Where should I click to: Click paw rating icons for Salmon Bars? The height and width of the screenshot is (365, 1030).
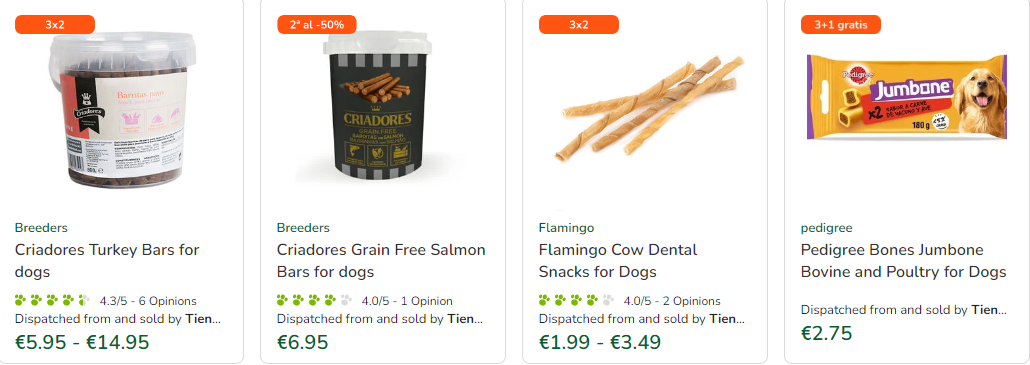pos(315,301)
